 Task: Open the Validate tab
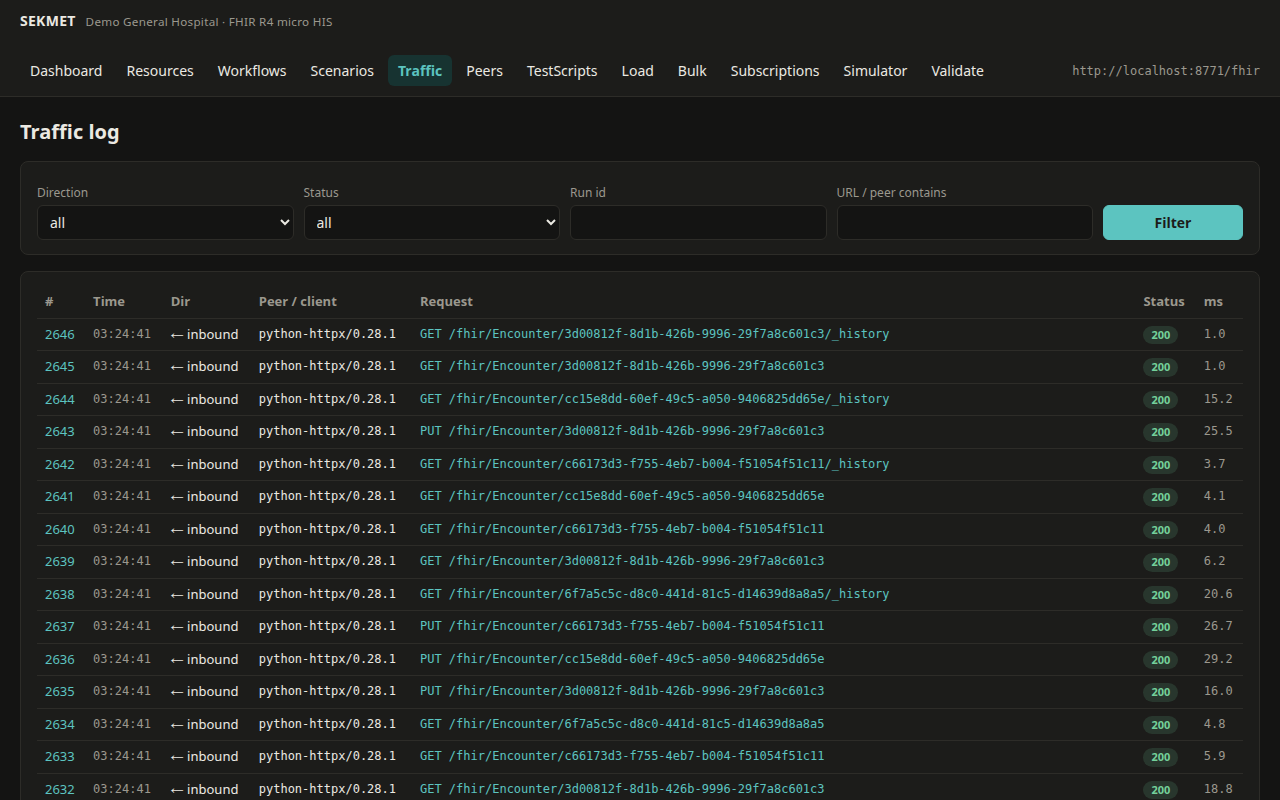coord(957,71)
